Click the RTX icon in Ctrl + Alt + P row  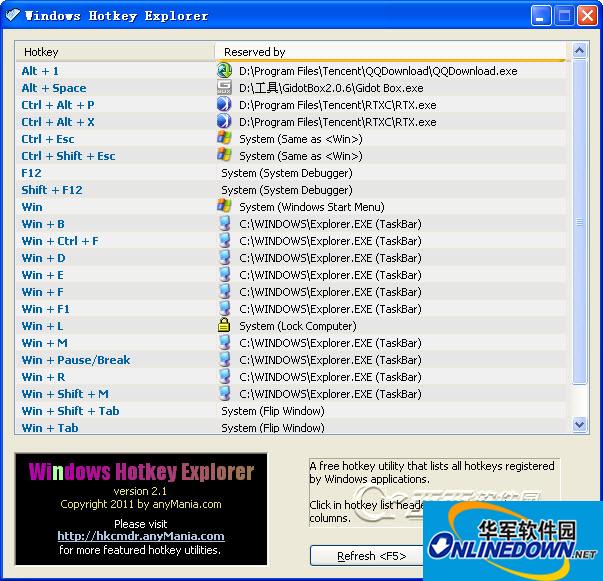(x=224, y=105)
